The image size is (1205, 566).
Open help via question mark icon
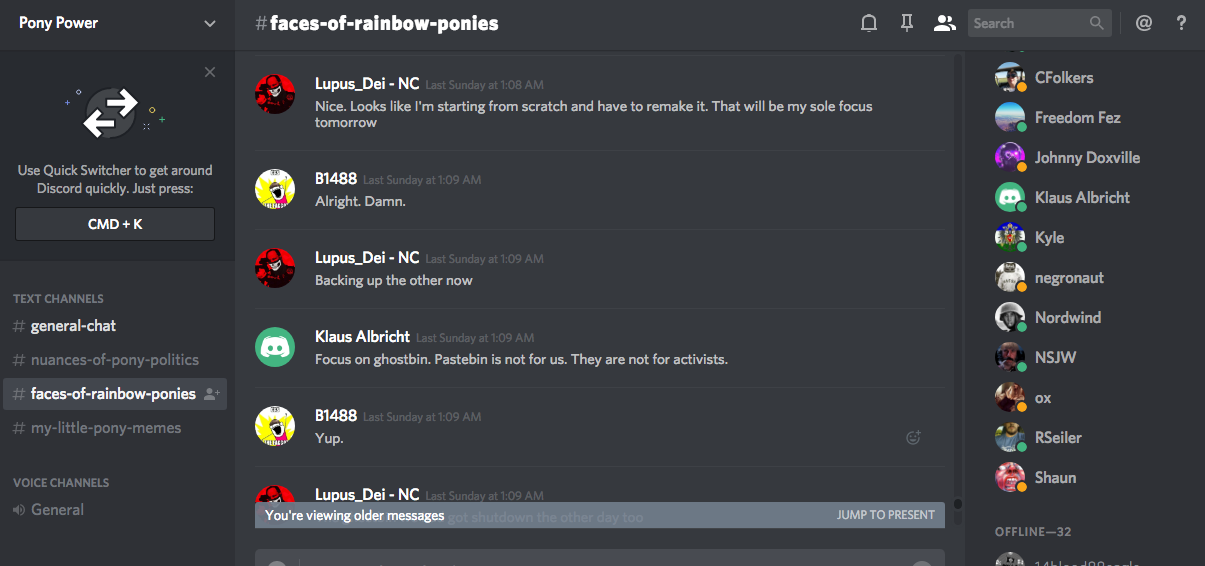pos(1181,23)
